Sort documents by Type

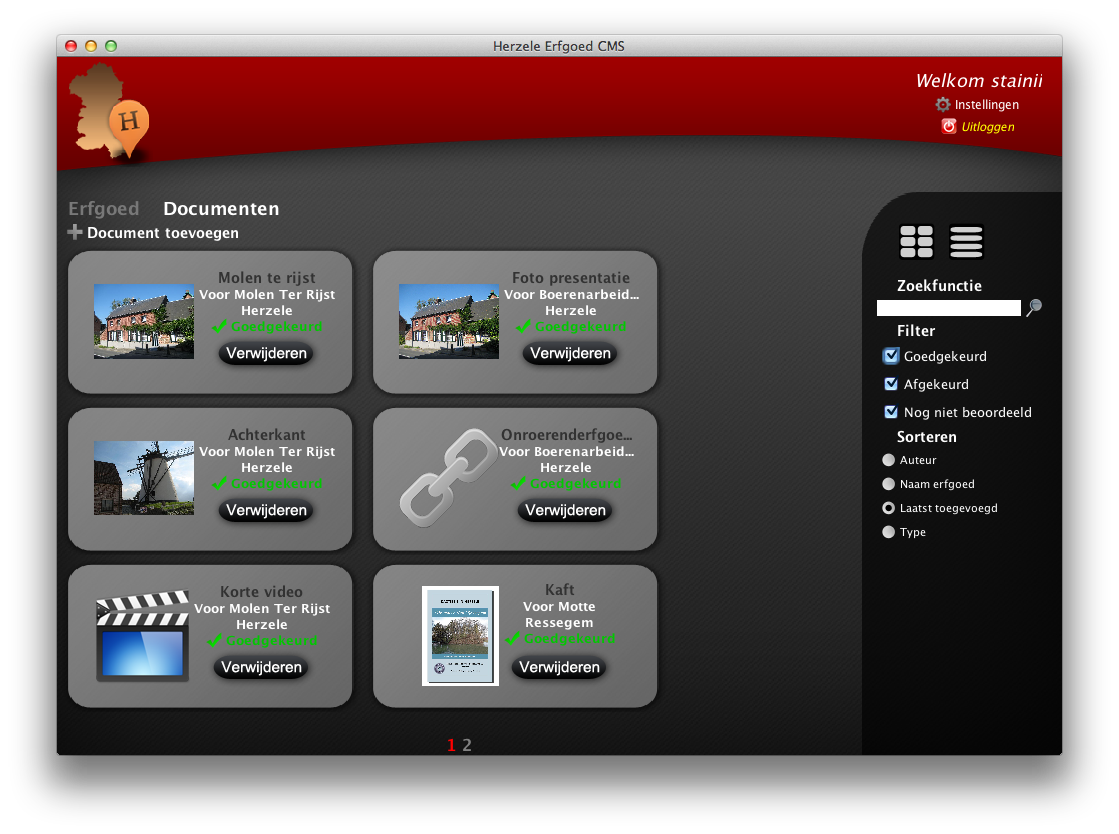tap(888, 533)
